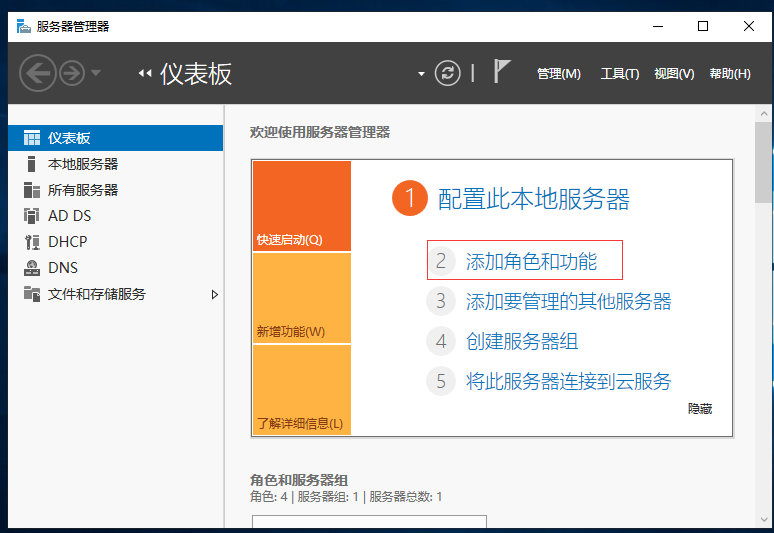Click the forward navigation arrow
Screen dimensions: 774x533
pyautogui.click(x=72, y=74)
